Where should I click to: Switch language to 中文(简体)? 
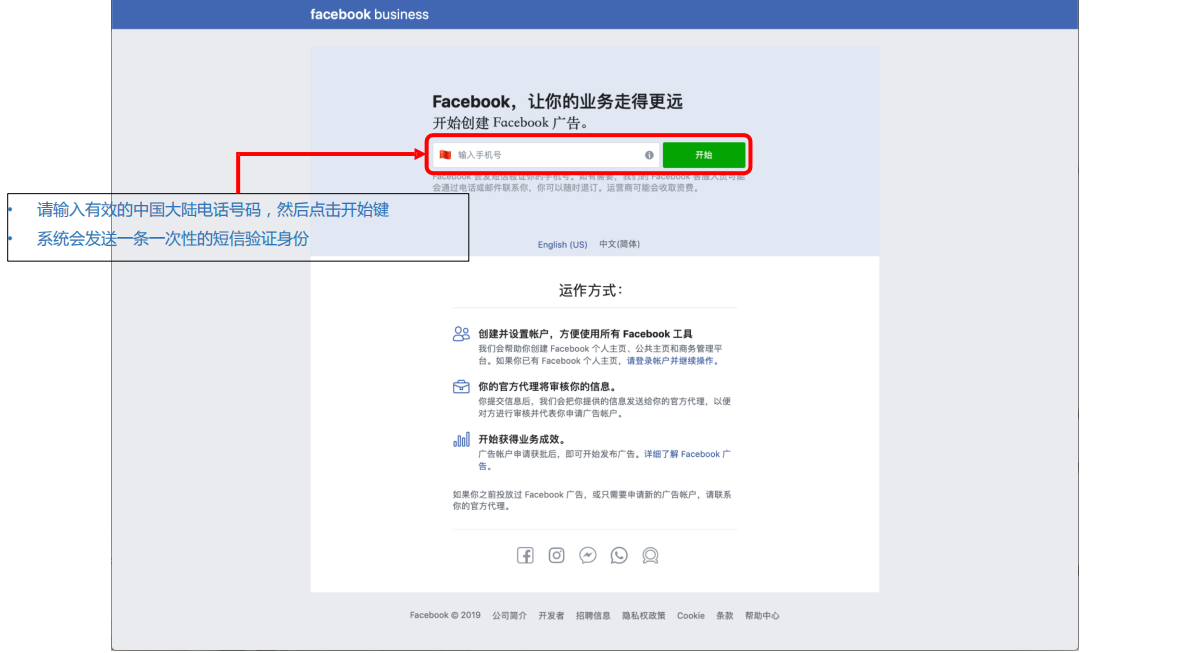(x=619, y=245)
